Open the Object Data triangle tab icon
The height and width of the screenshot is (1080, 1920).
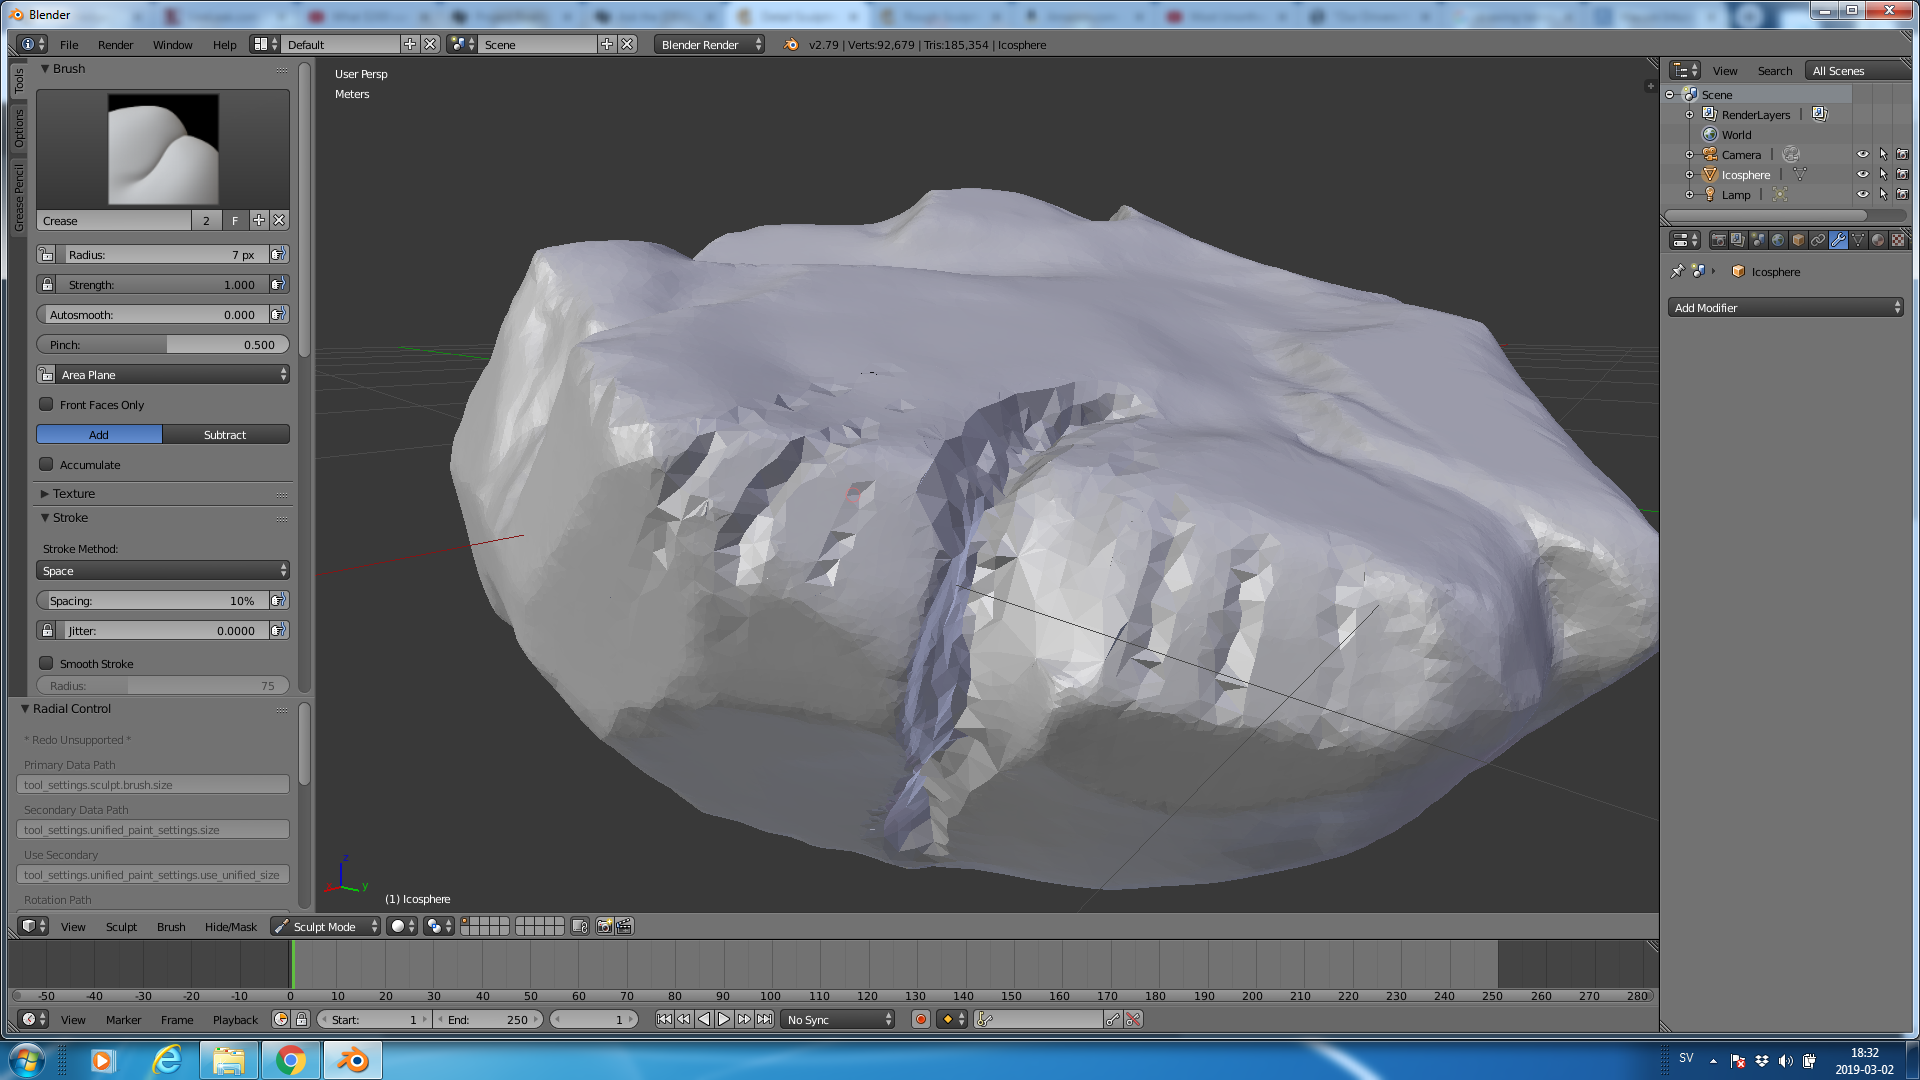[x=1858, y=240]
